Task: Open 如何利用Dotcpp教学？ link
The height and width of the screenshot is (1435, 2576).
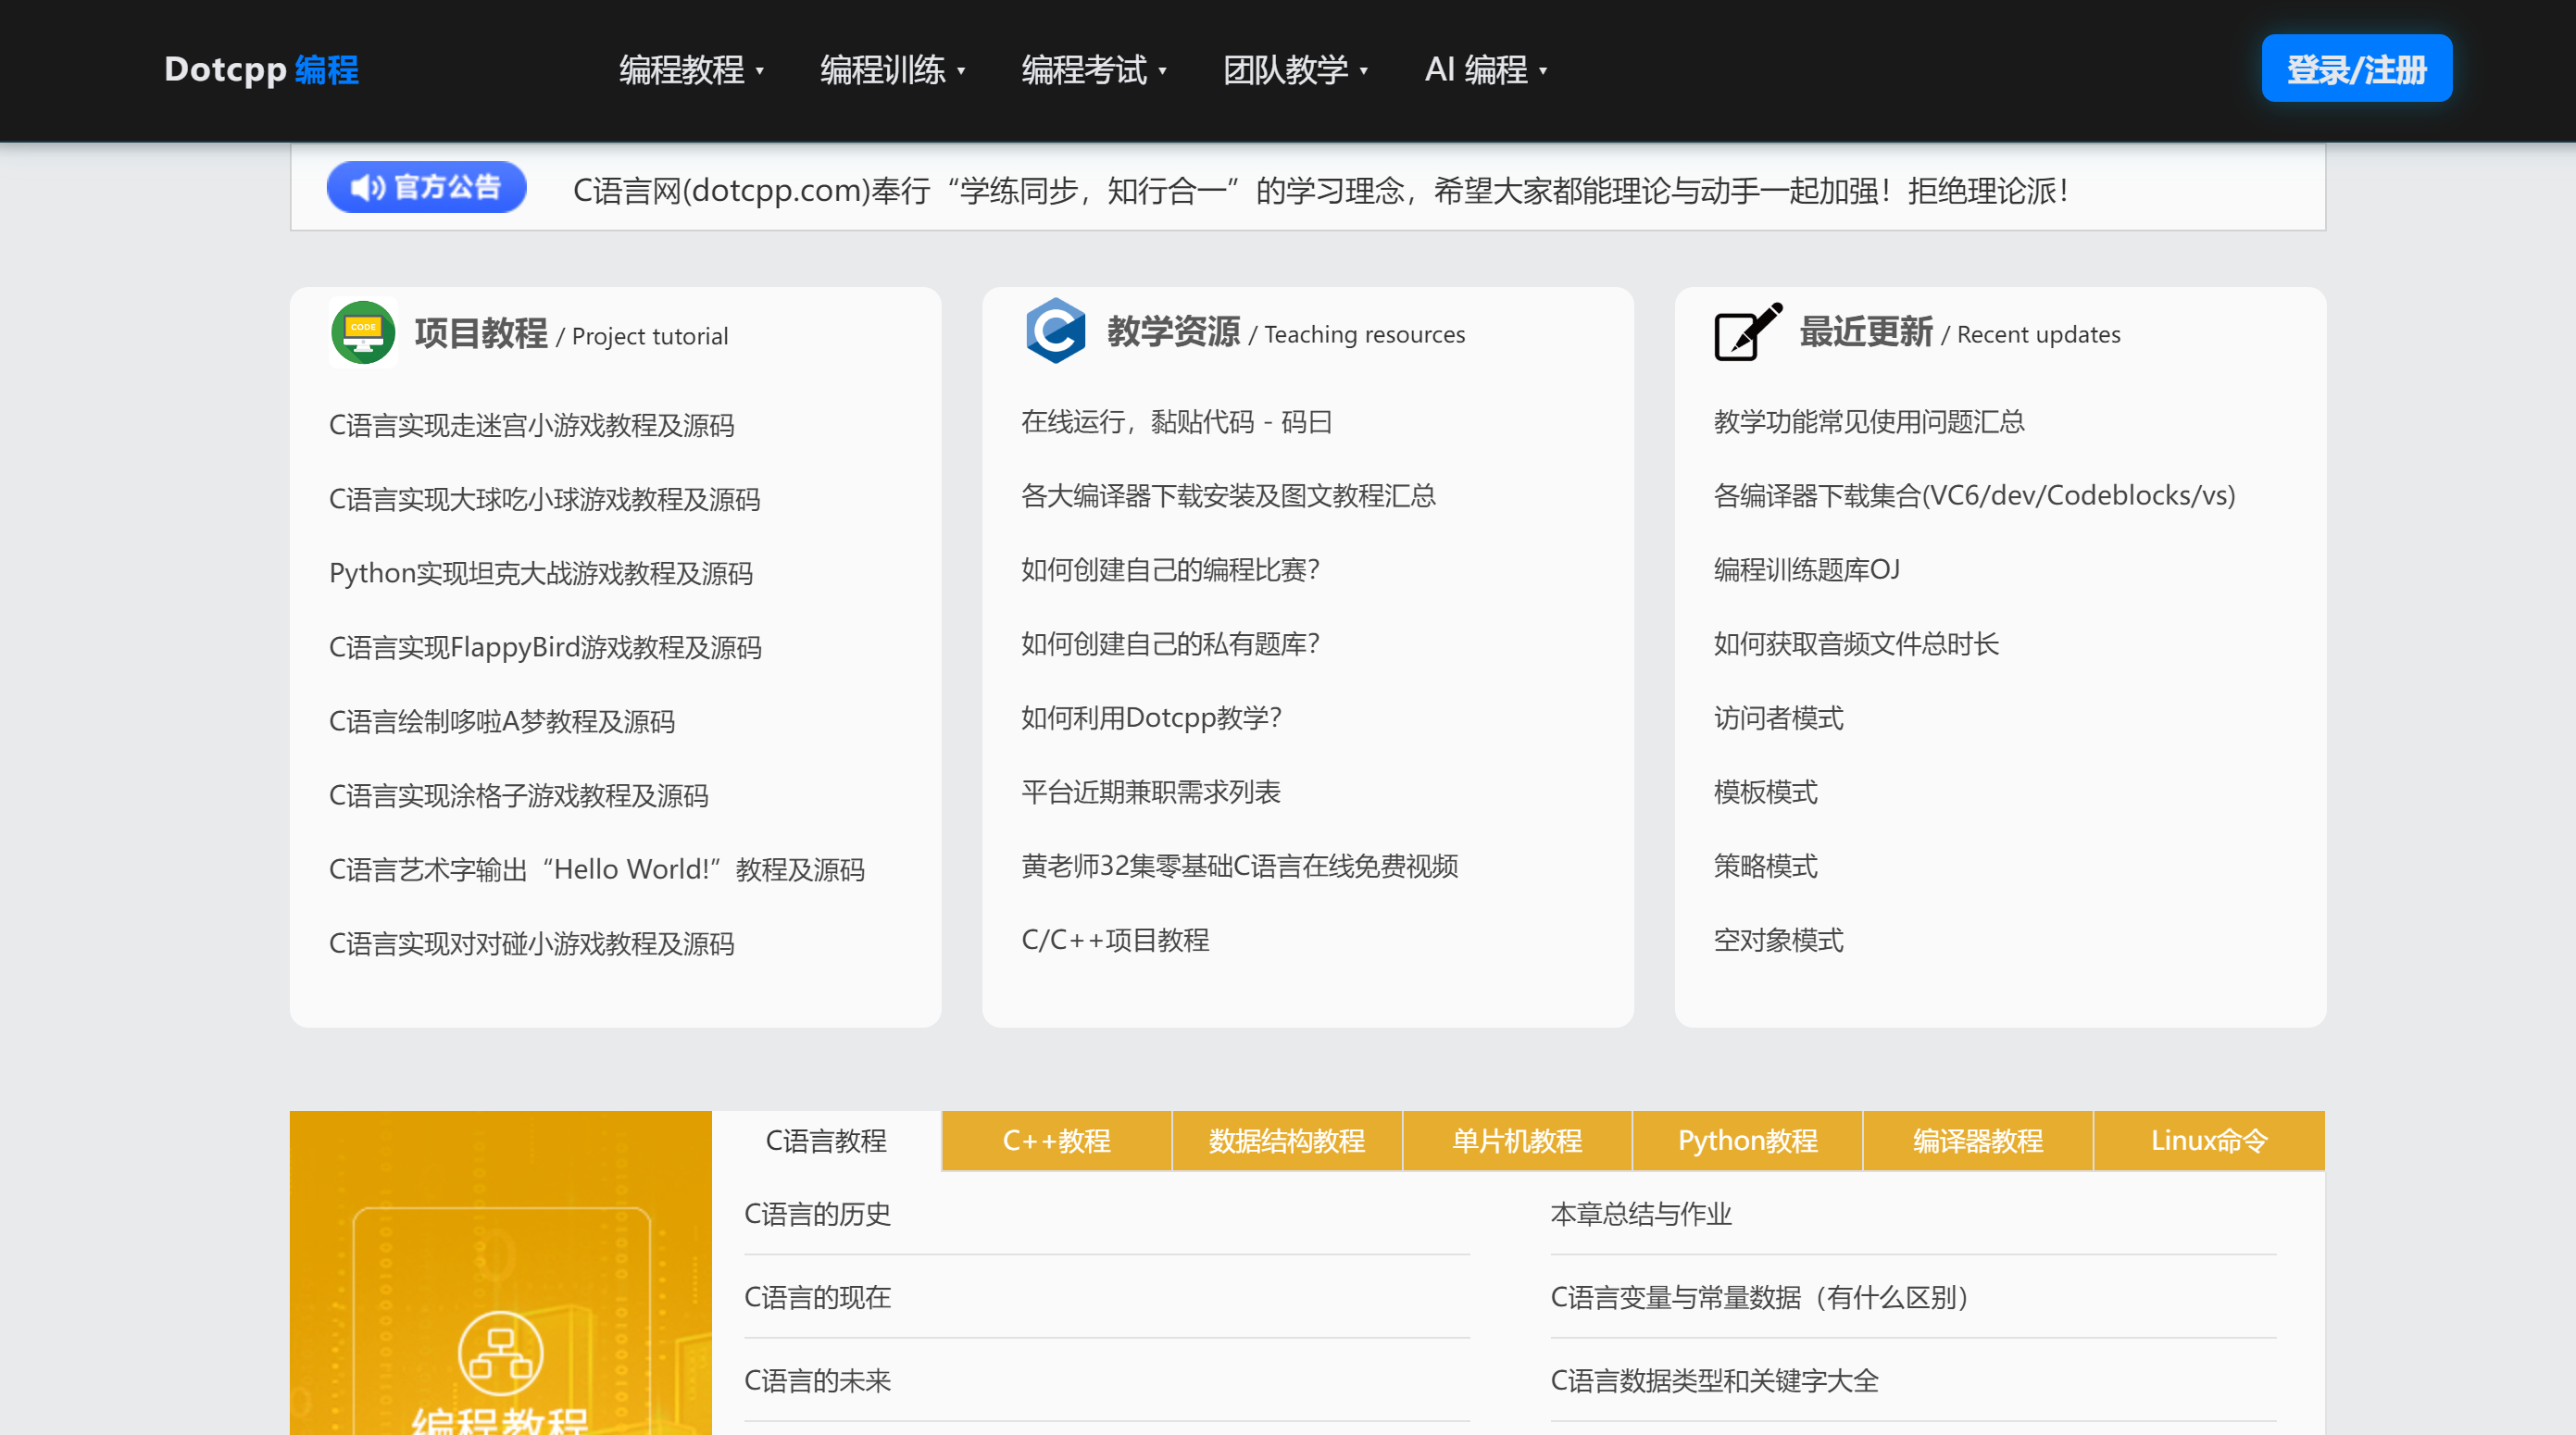Action: 1151,718
